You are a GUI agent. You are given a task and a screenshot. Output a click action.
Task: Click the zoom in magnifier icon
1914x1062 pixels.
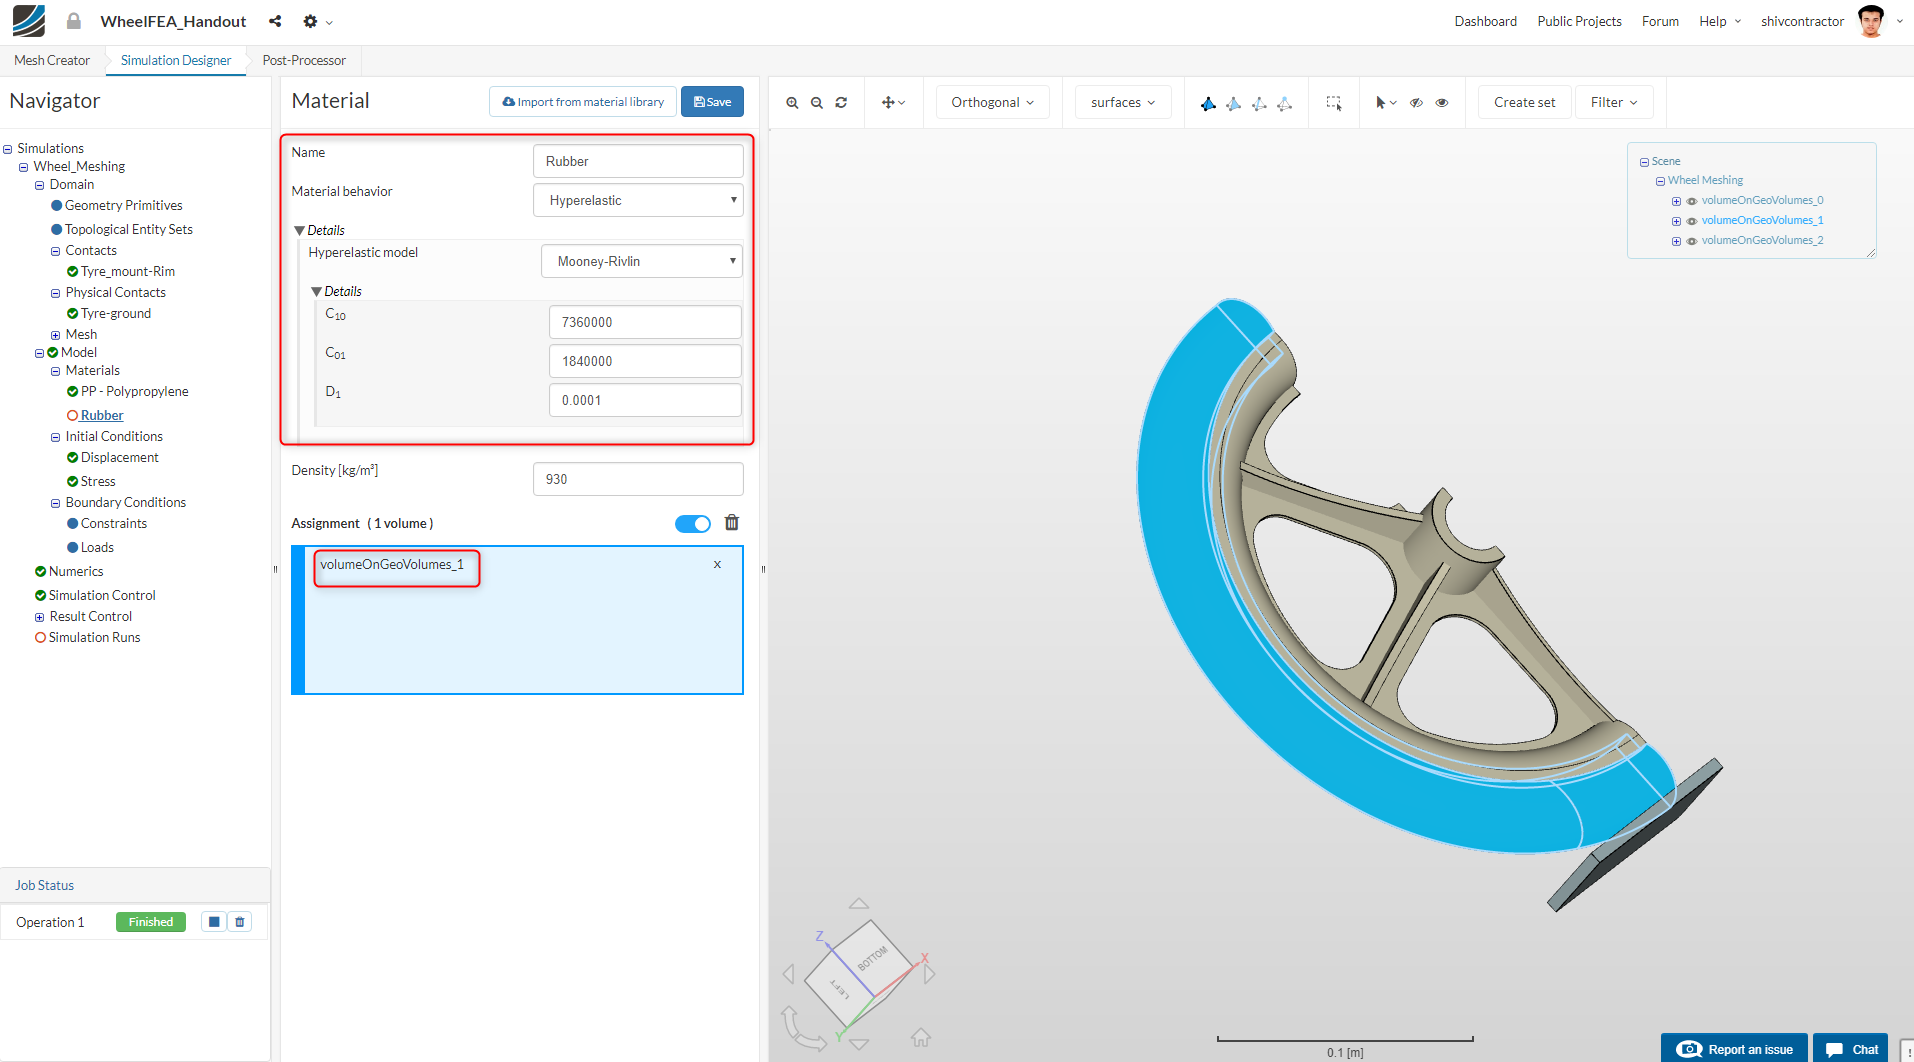792,103
